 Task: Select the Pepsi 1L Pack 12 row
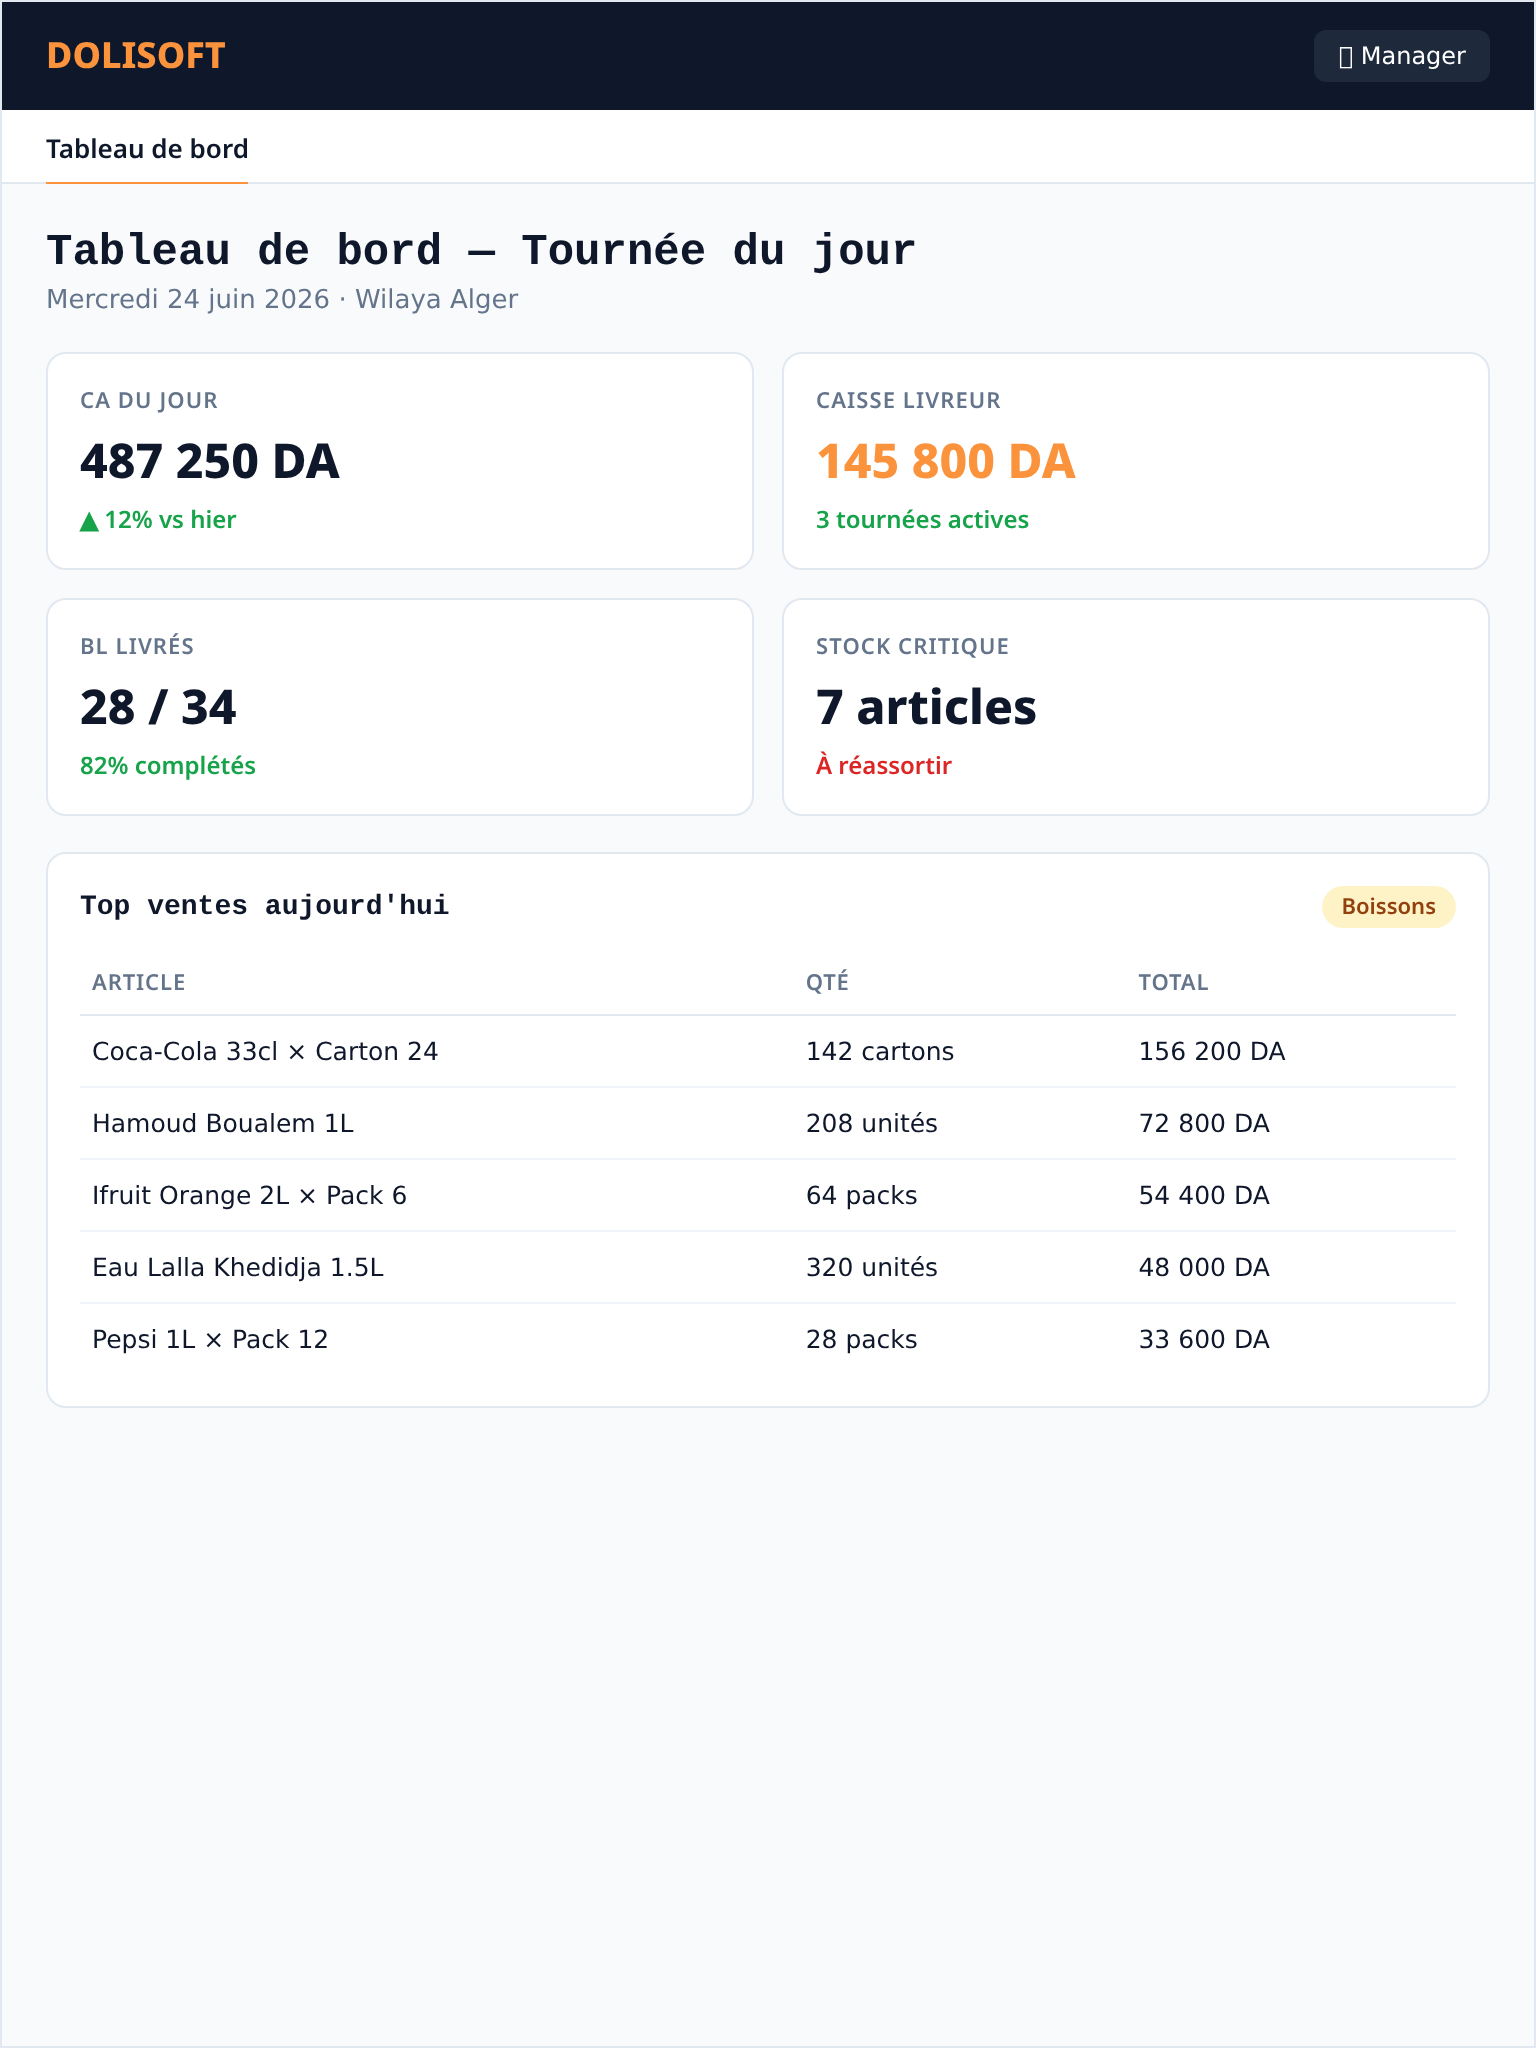[768, 1340]
